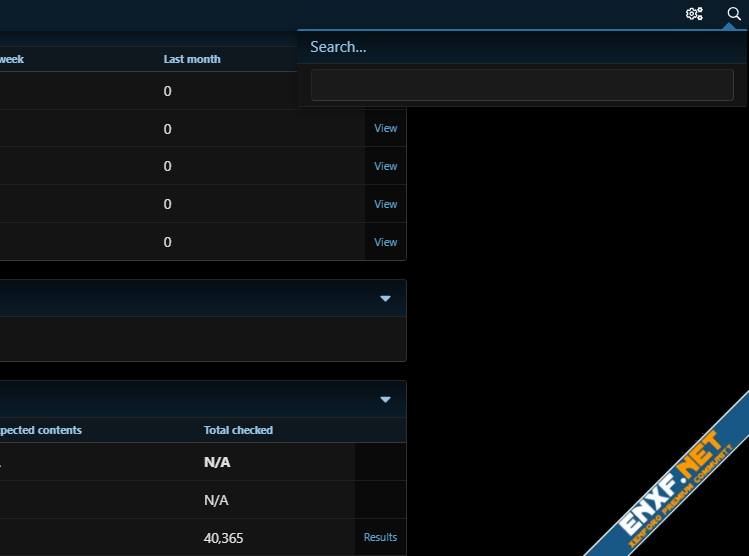
Task: Click the magnifying glass search icon
Action: [x=734, y=14]
